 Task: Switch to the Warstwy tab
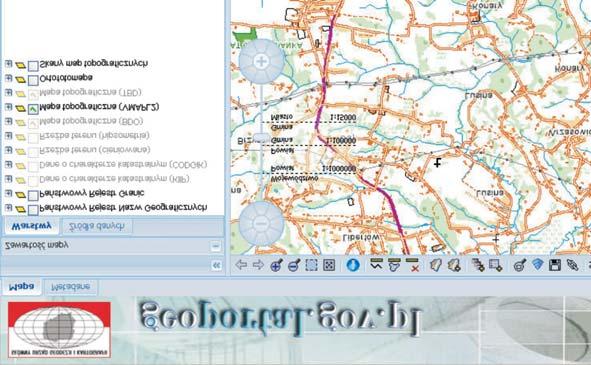tap(31, 226)
